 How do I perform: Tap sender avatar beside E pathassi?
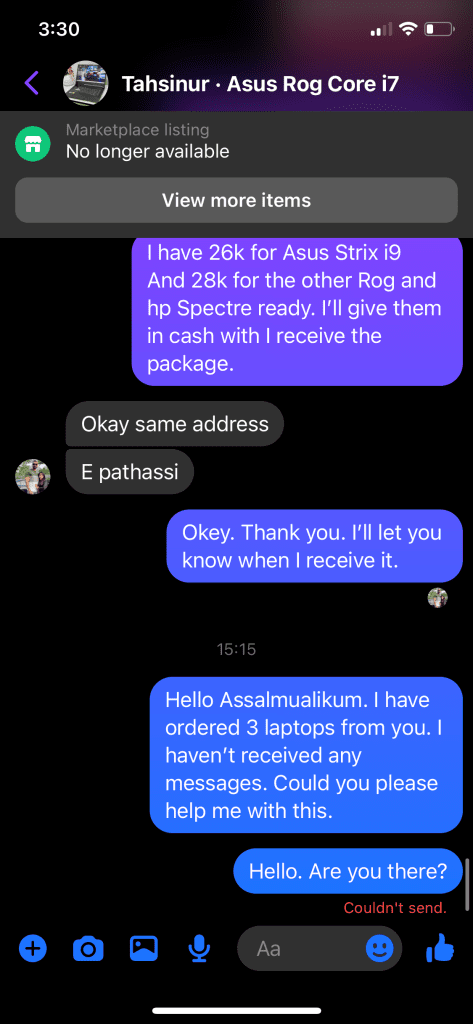click(x=33, y=476)
